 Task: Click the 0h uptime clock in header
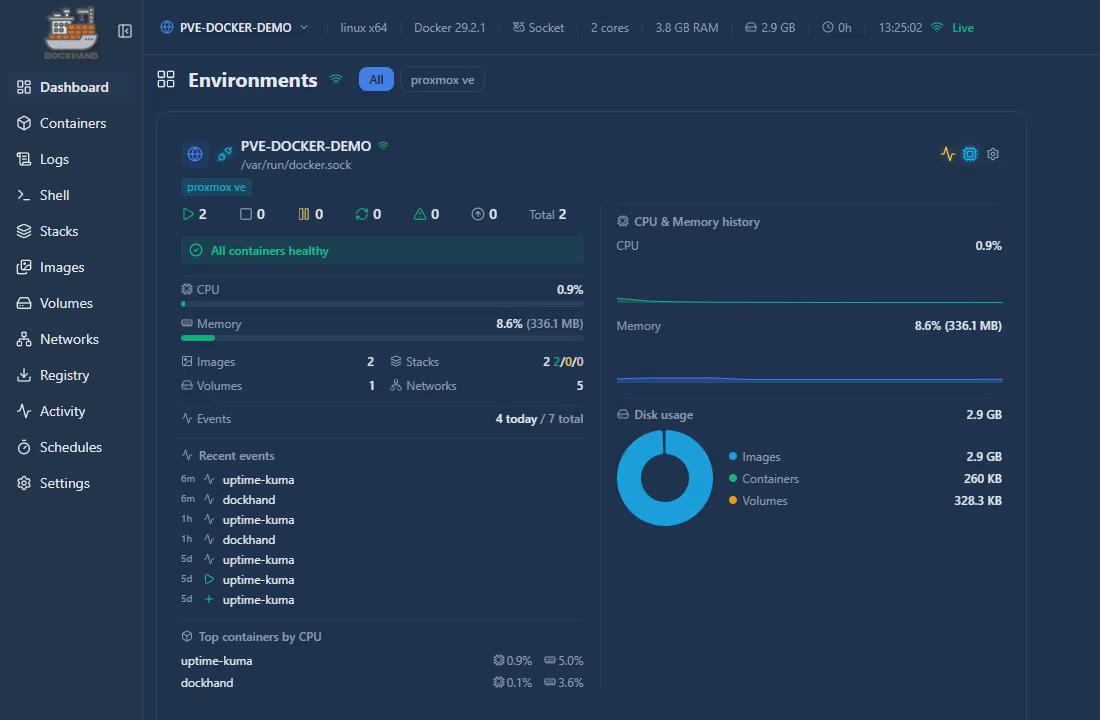837,27
